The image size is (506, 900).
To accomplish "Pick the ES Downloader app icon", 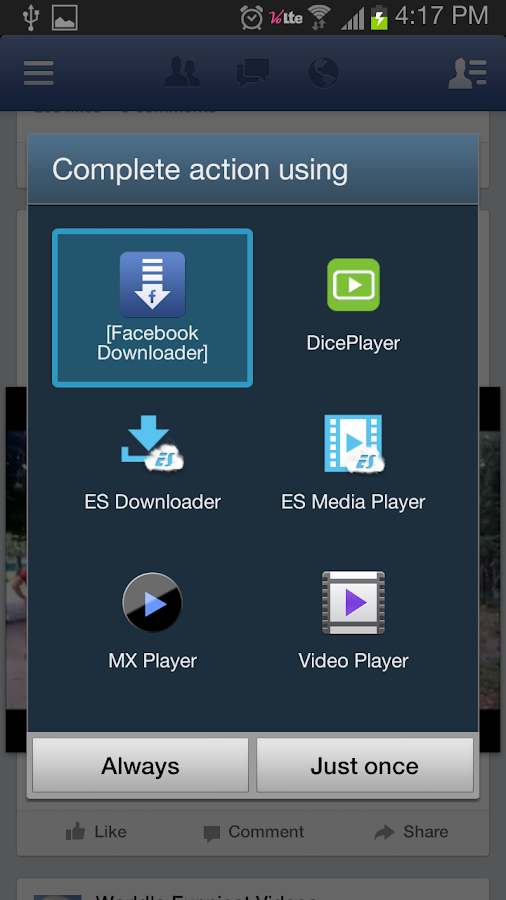I will (x=153, y=443).
